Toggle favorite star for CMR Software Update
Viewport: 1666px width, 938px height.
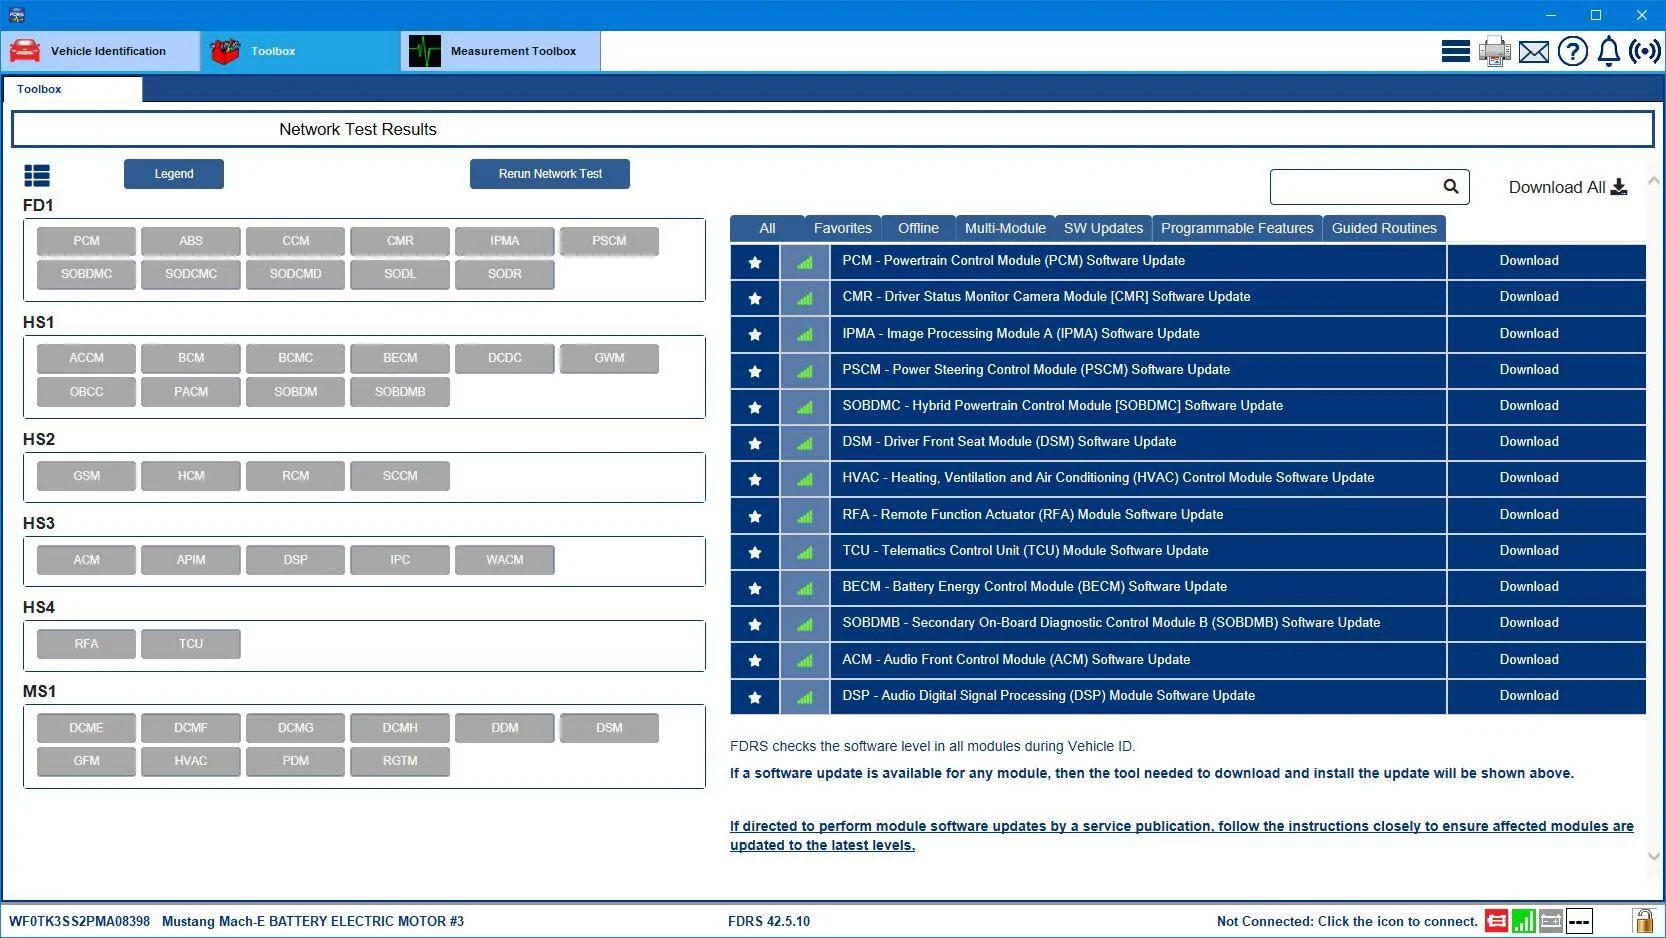click(755, 298)
